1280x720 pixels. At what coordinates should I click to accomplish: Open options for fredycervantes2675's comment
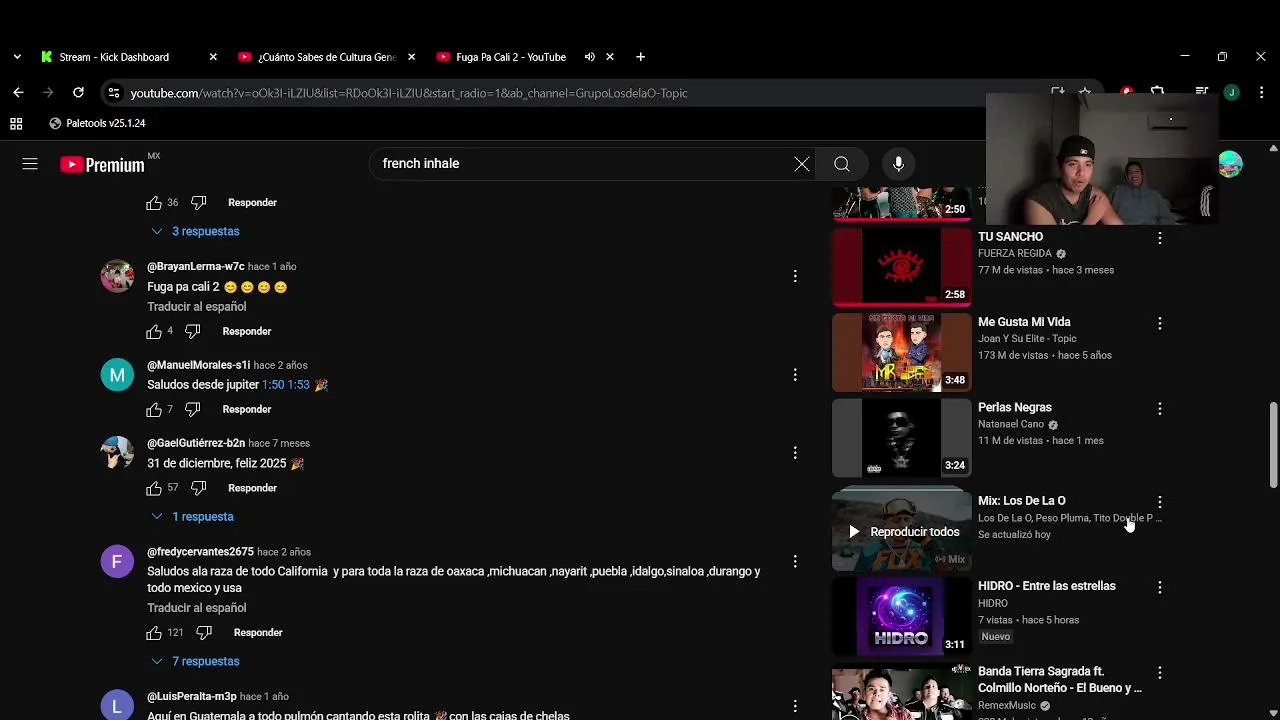[x=795, y=561]
